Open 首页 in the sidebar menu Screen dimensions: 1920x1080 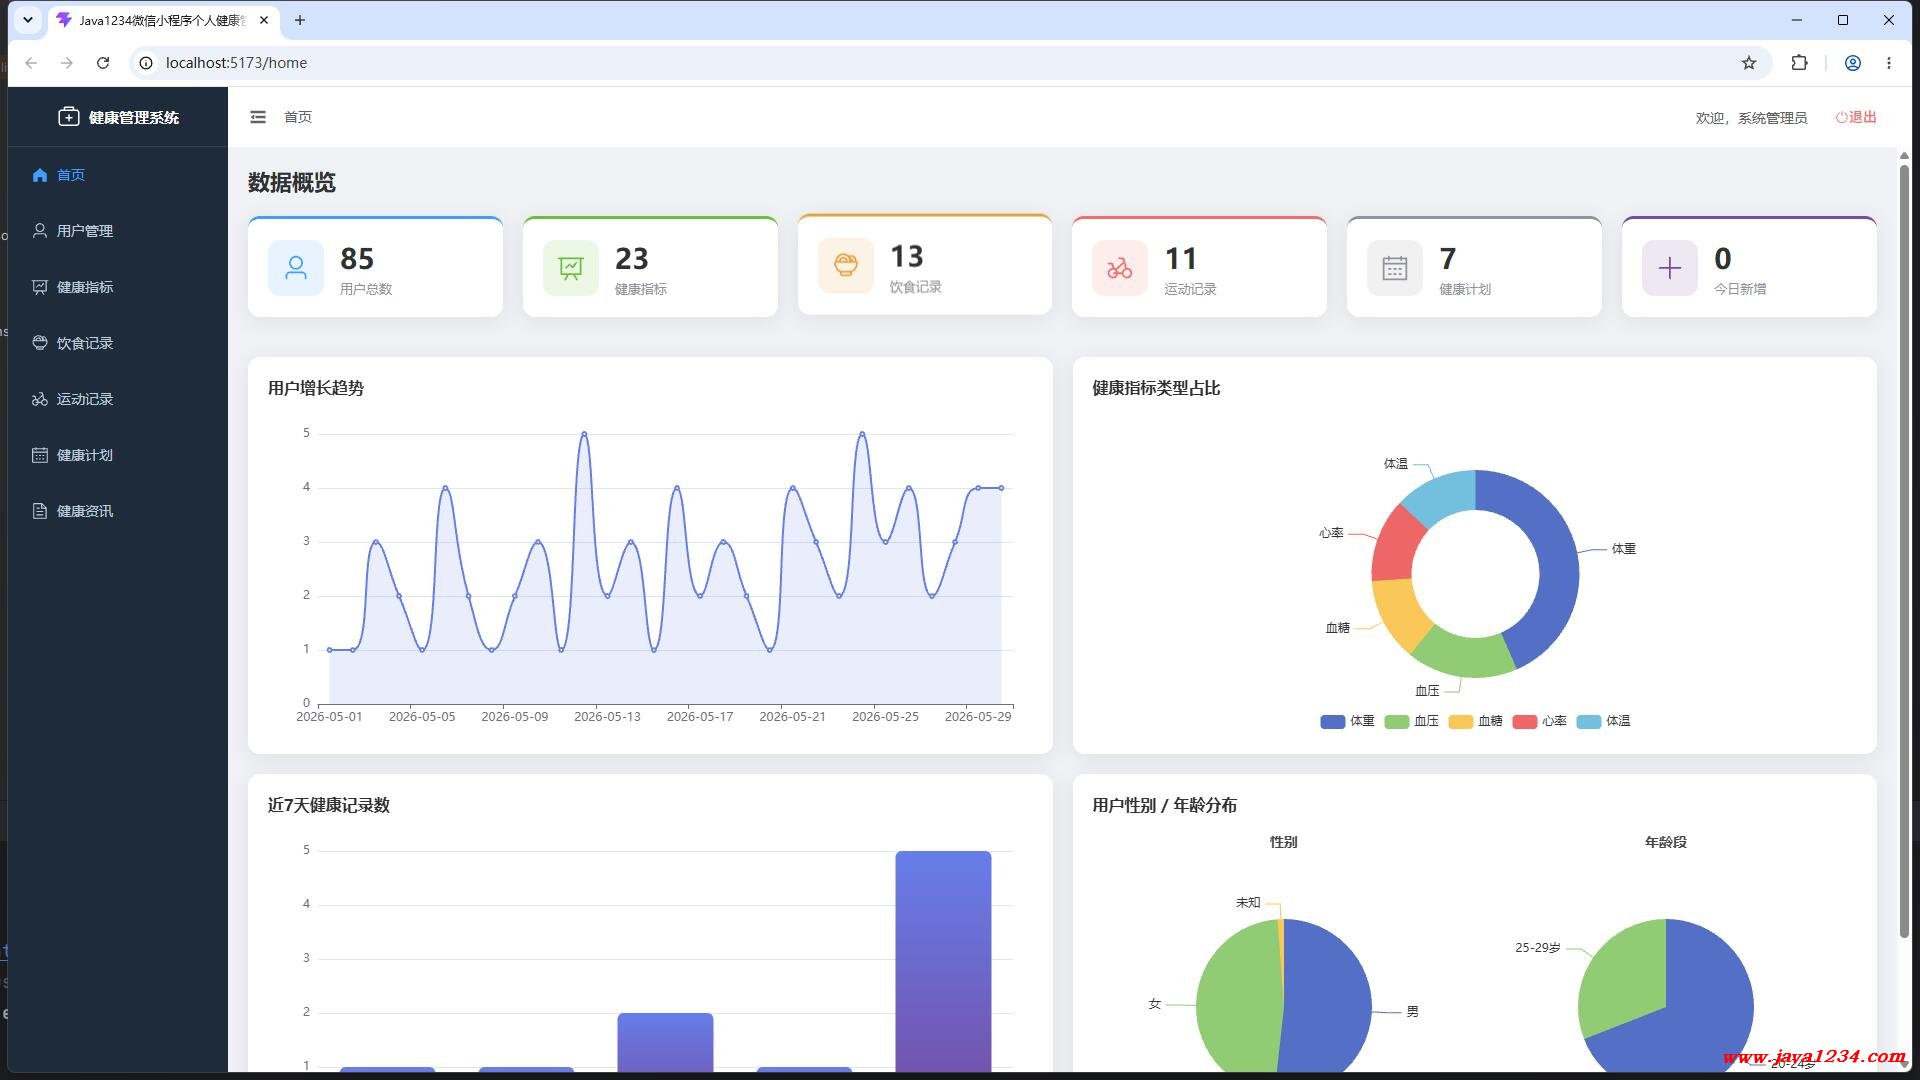tap(118, 175)
